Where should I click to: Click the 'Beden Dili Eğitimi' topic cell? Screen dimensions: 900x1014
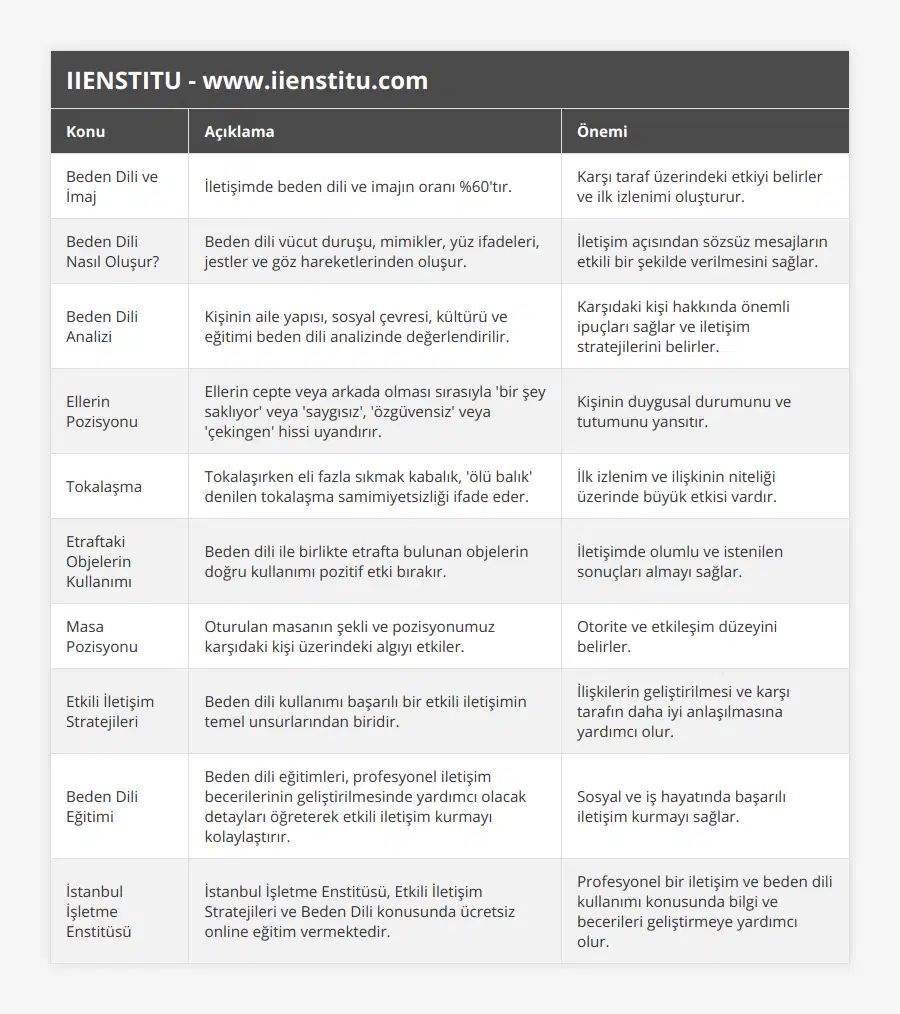tap(102, 806)
